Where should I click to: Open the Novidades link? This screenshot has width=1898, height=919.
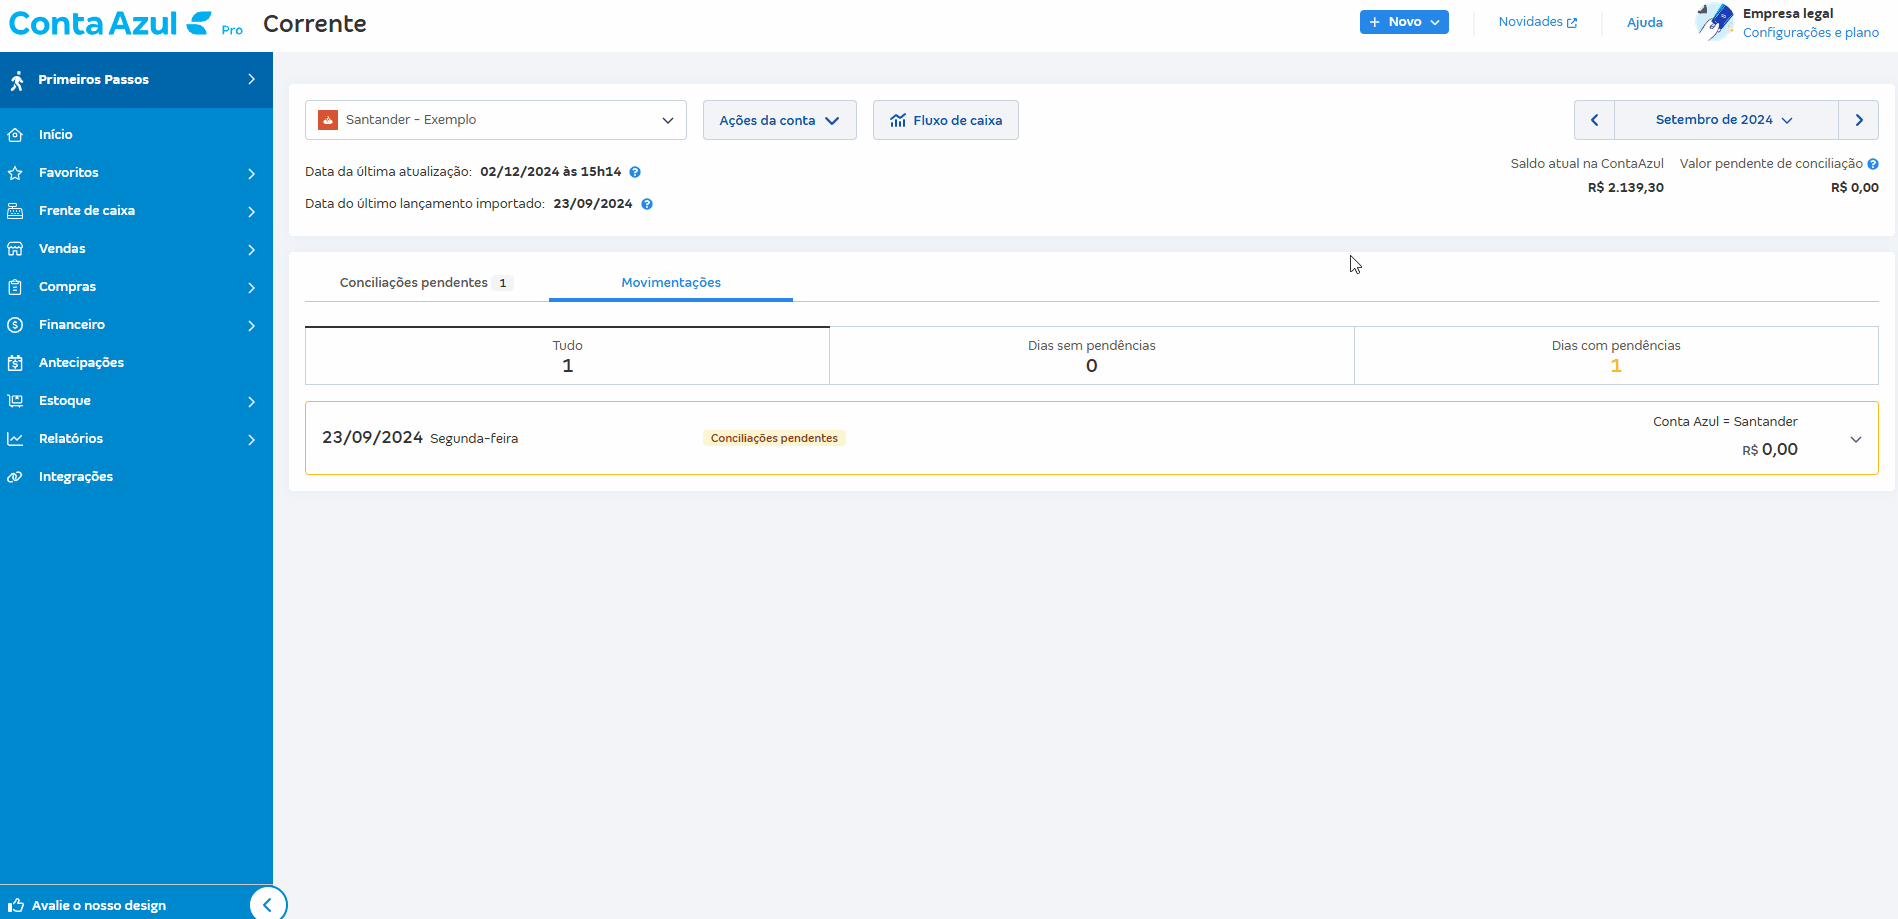1537,22
